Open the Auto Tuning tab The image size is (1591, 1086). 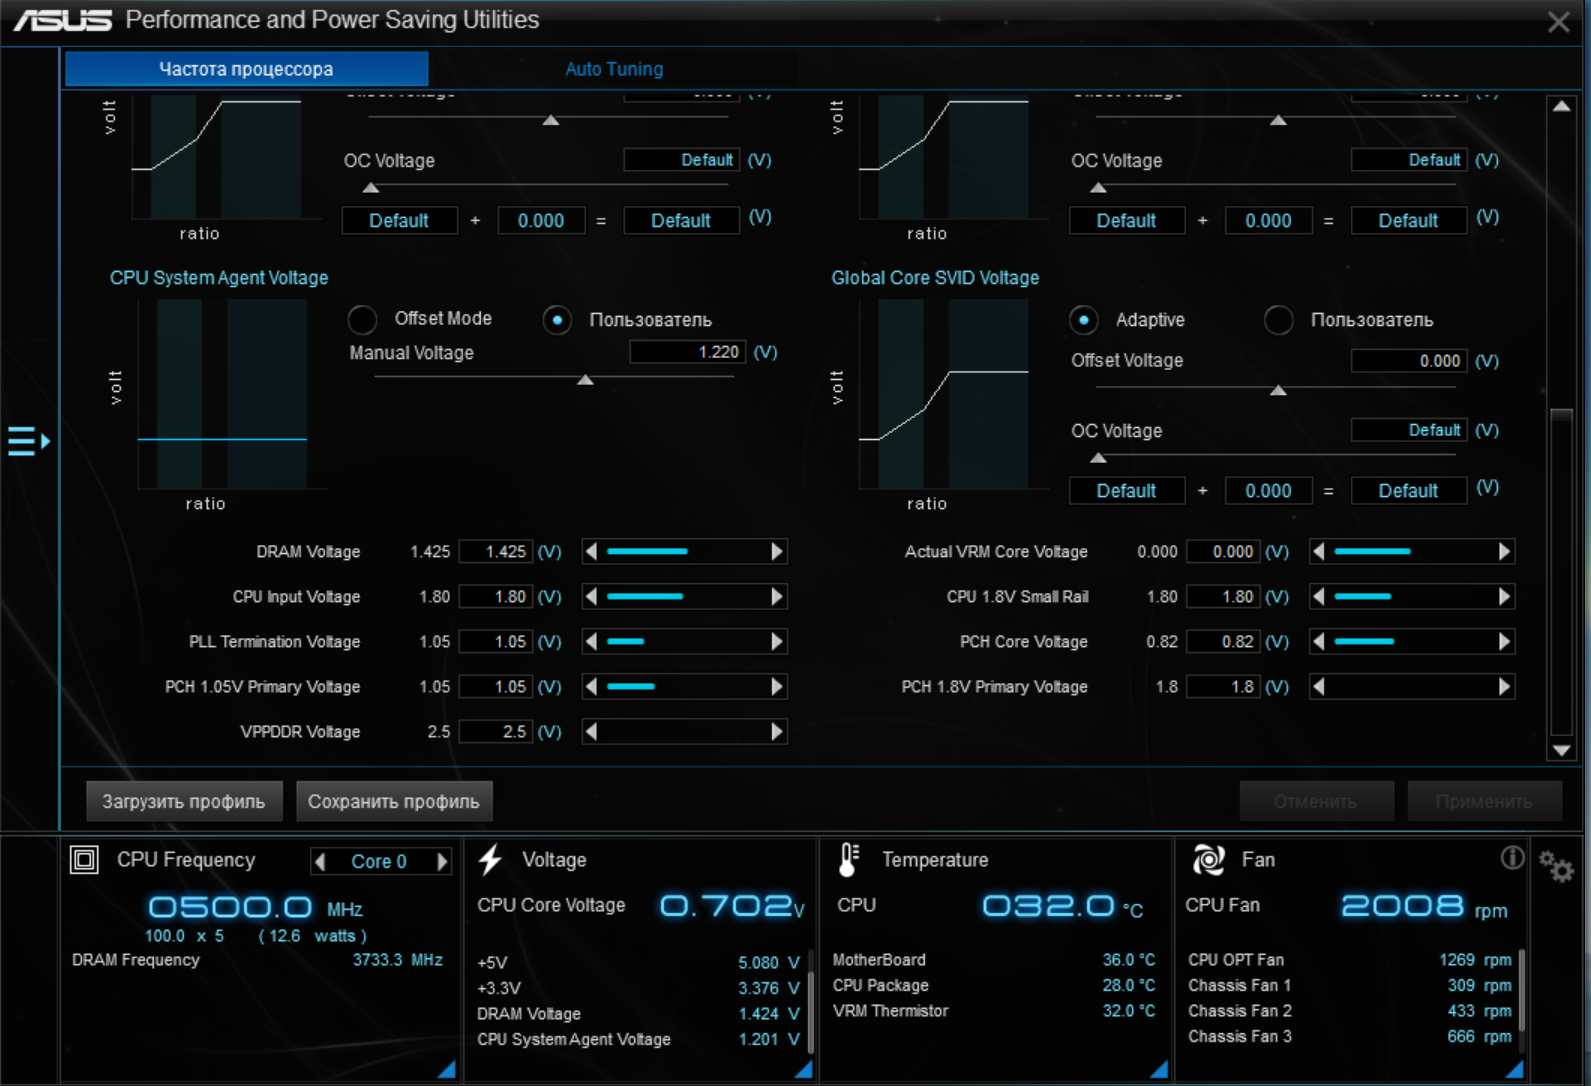tap(614, 69)
